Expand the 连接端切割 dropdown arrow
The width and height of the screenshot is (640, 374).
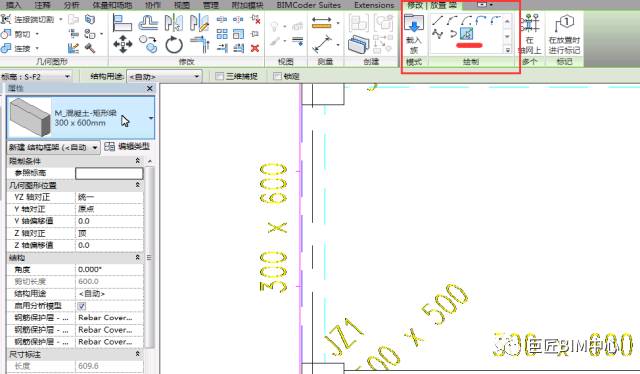tap(61, 19)
